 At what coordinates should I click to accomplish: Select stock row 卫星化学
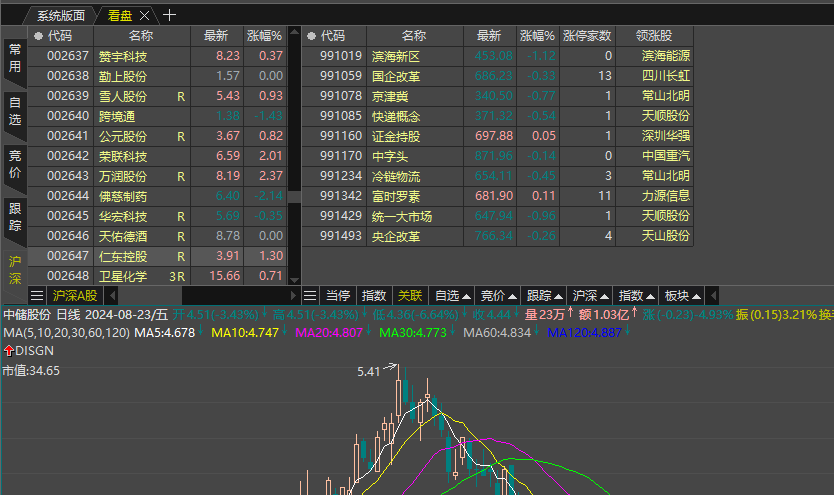coord(157,276)
